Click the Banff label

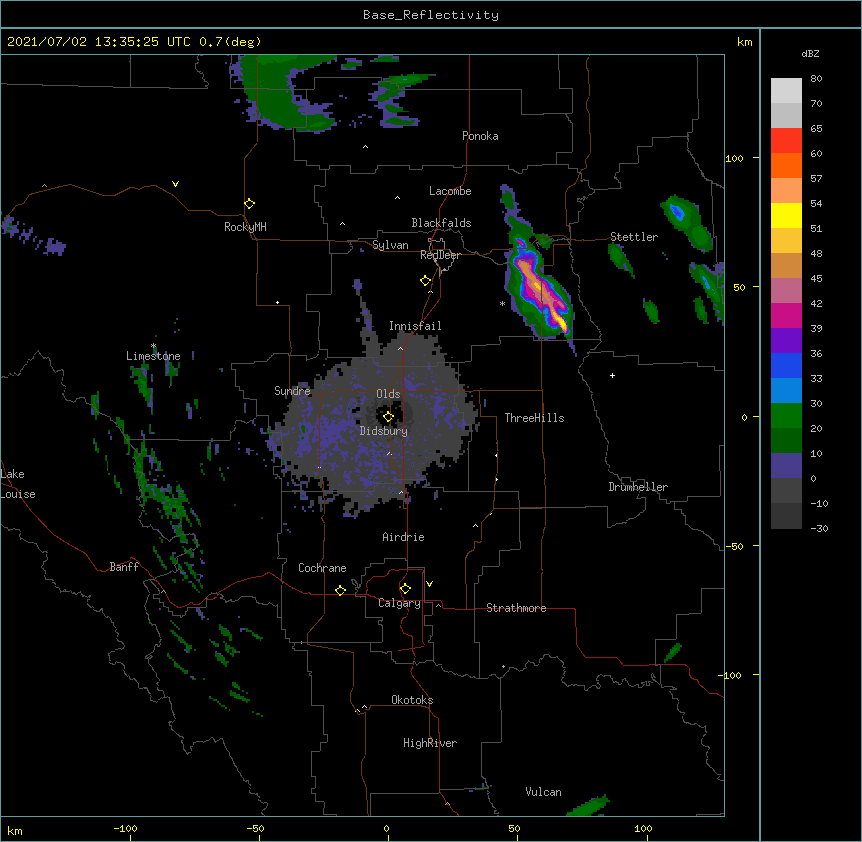coord(124,567)
